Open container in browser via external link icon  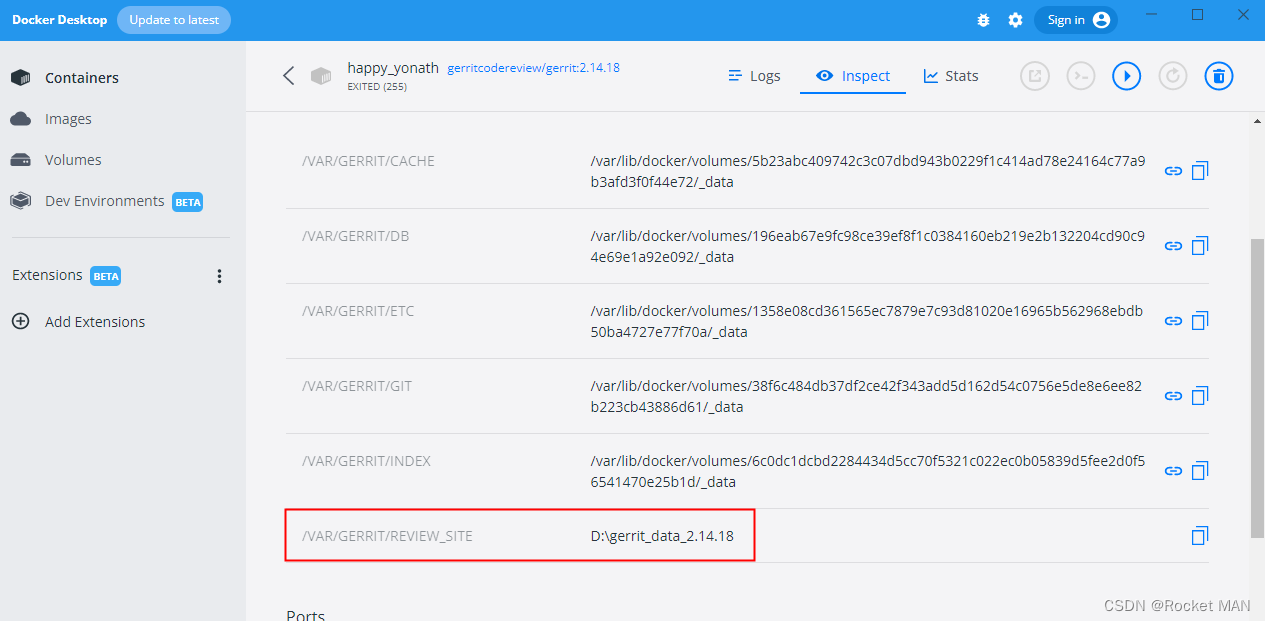(1034, 75)
